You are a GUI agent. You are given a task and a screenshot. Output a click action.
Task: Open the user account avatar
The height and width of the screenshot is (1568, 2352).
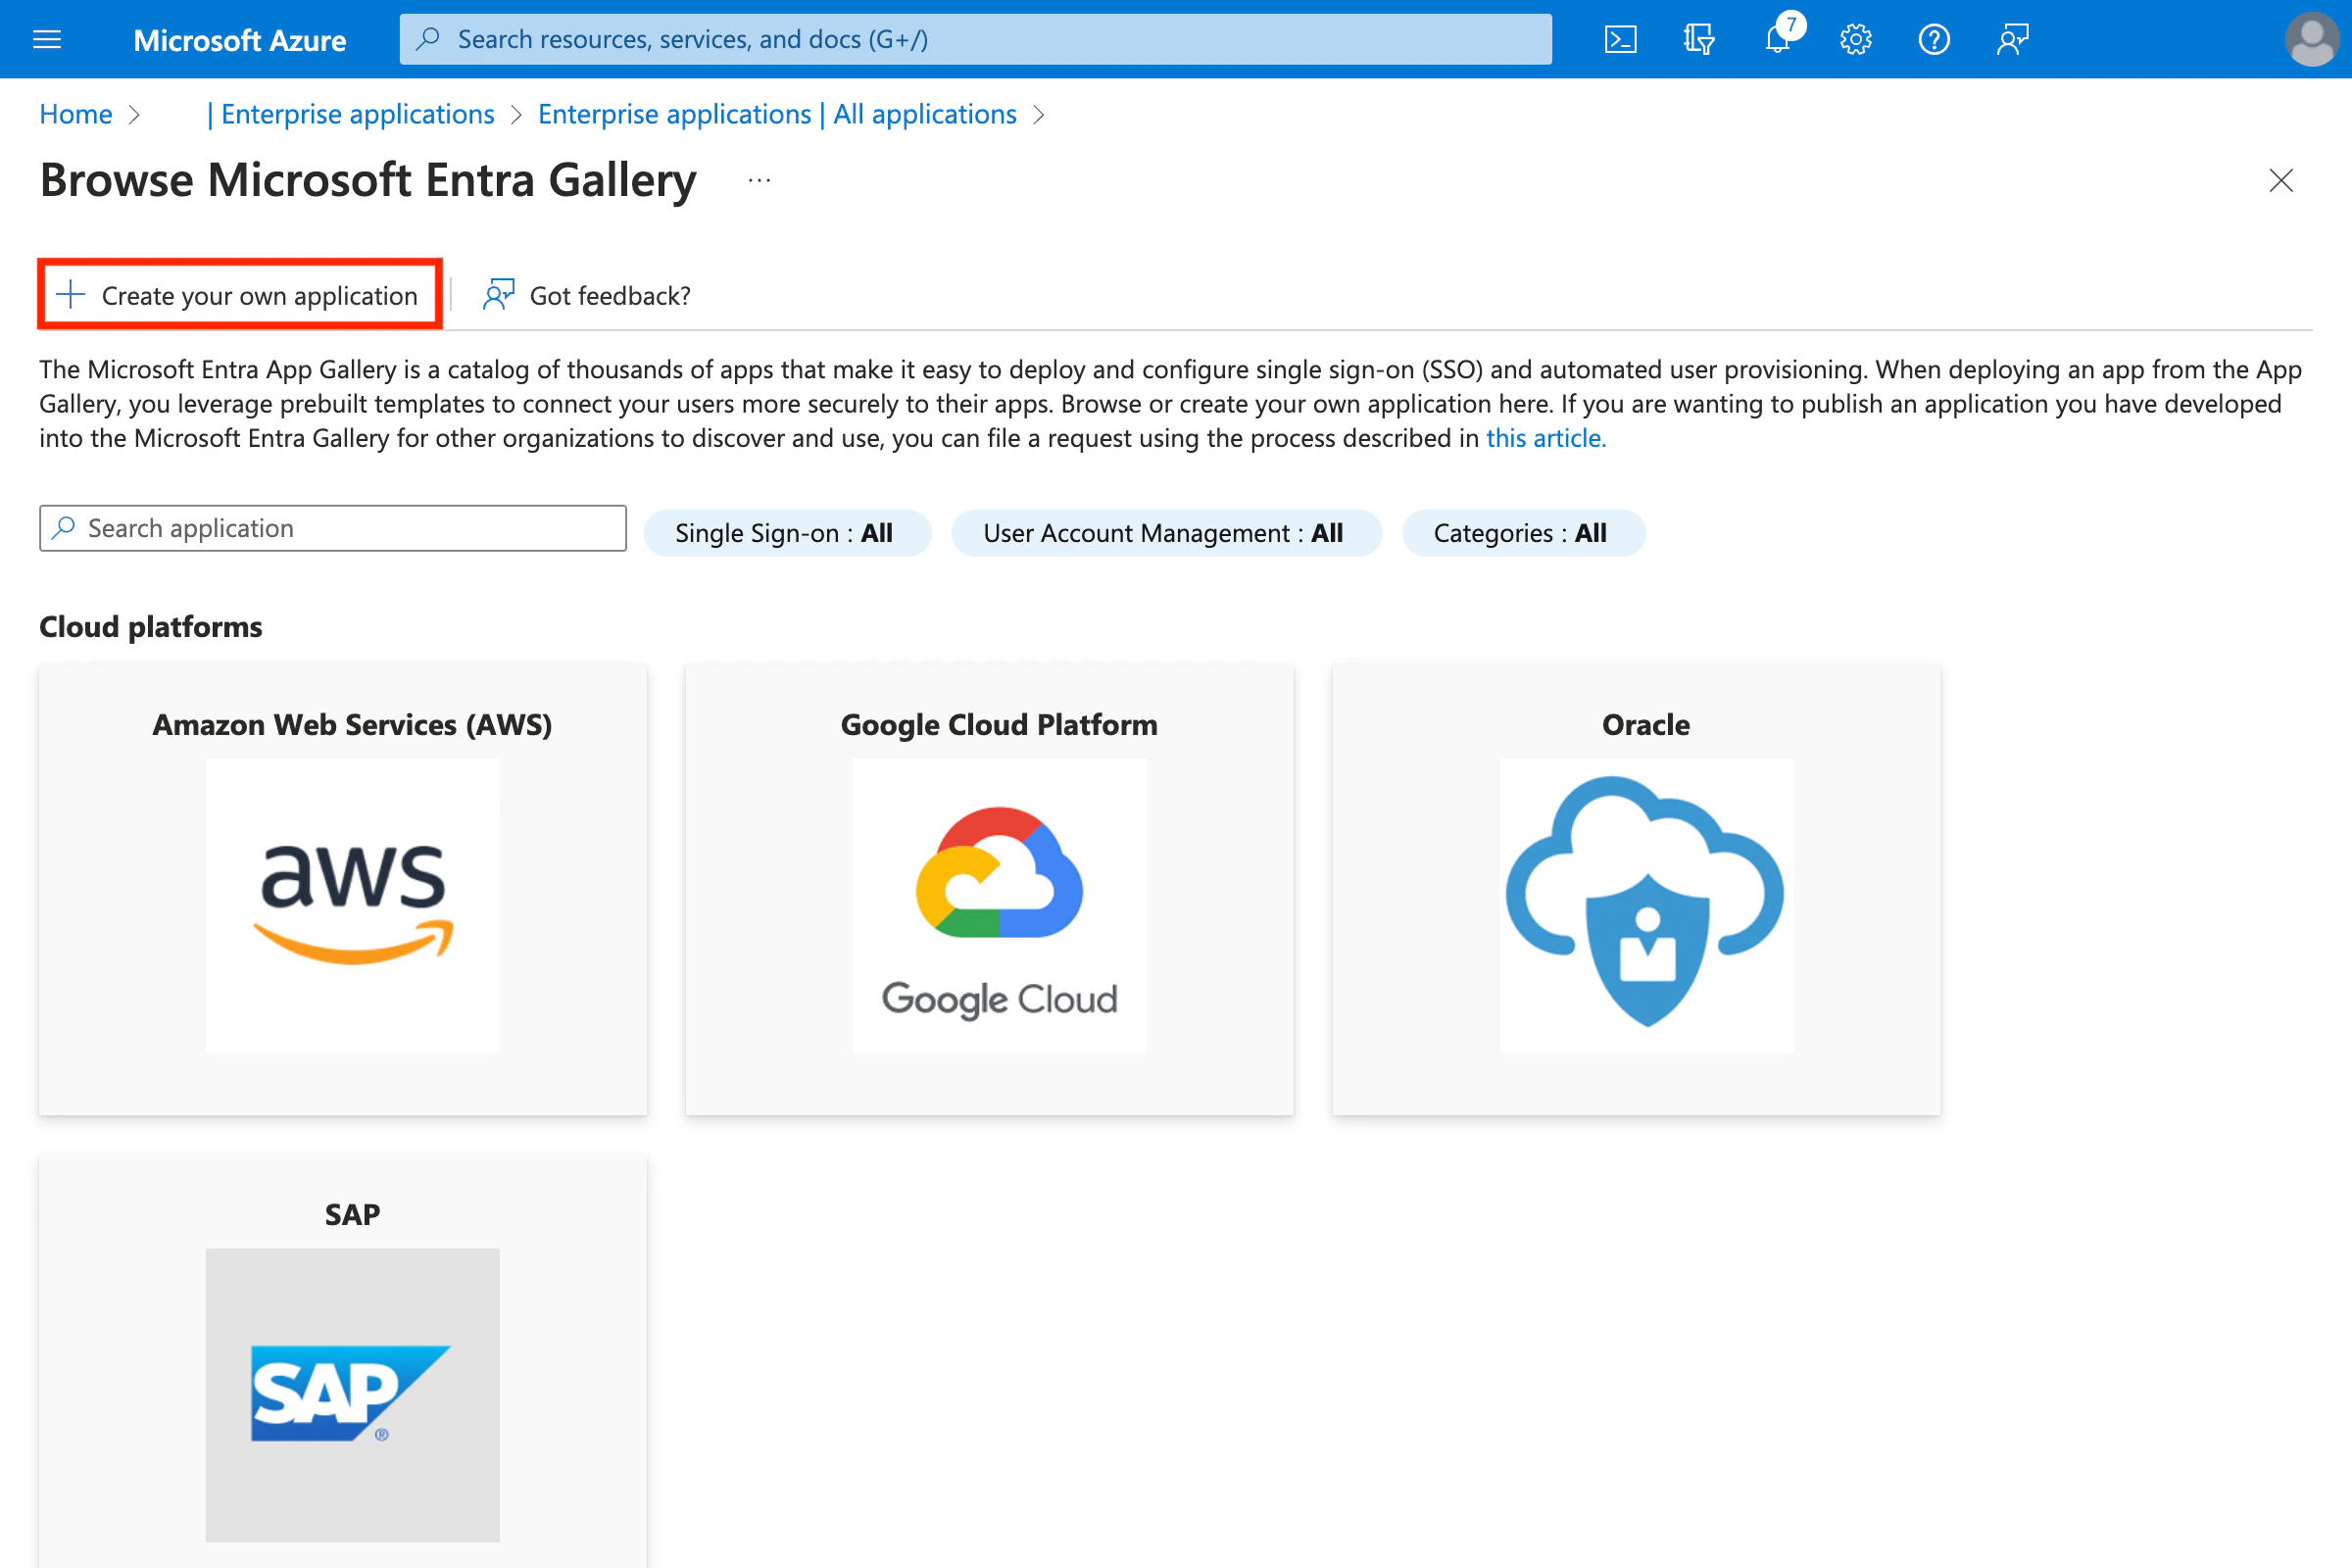2311,39
